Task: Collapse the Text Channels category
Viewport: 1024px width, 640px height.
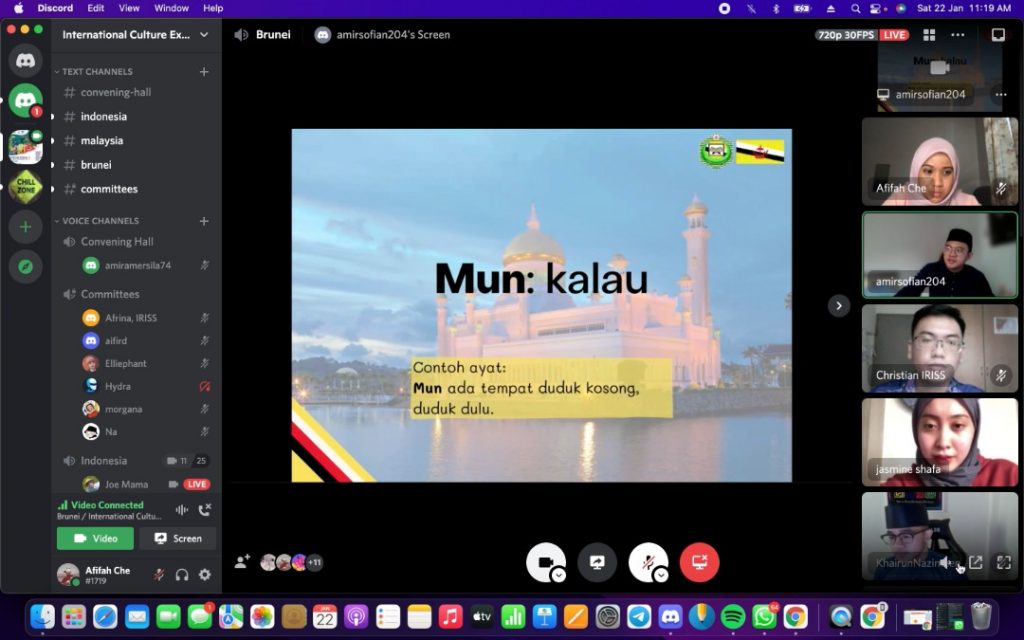Action: pyautogui.click(x=97, y=72)
